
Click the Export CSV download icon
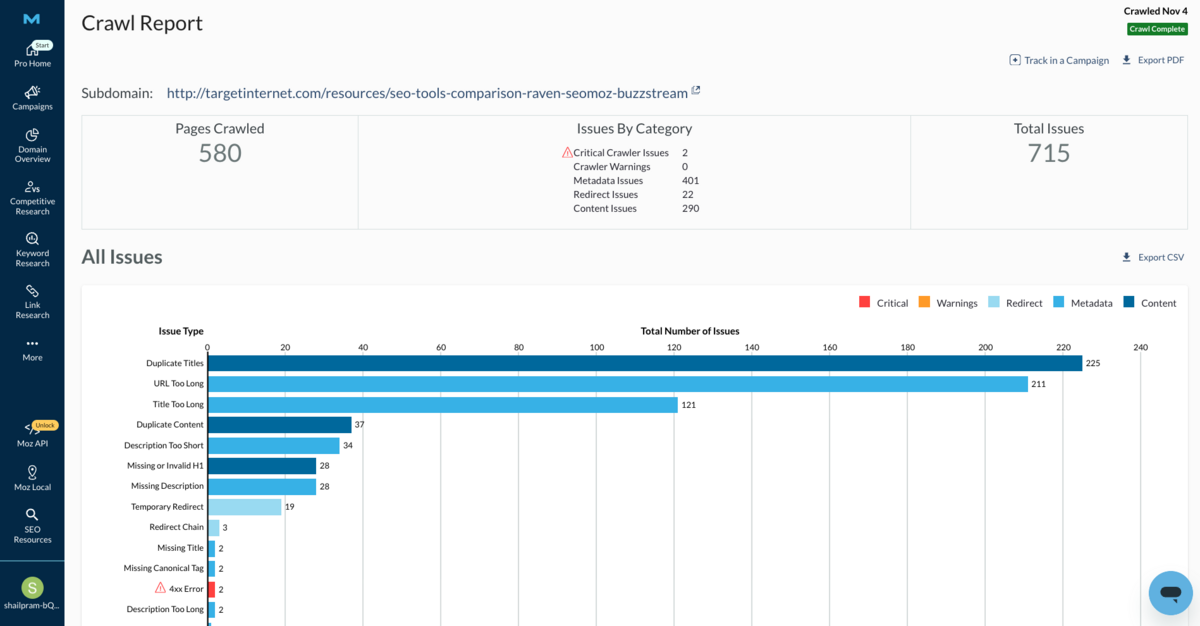[x=1127, y=257]
